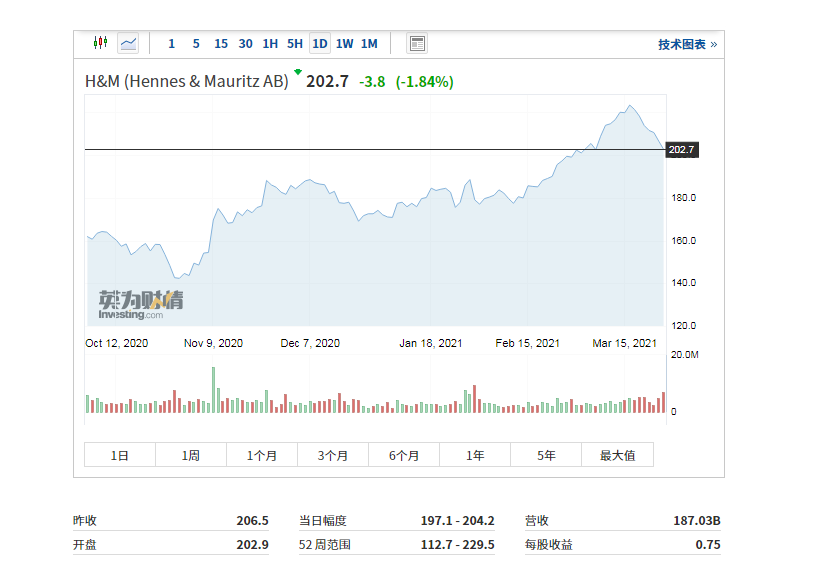
Task: Show the 1个月 time range
Action: pyautogui.click(x=262, y=455)
